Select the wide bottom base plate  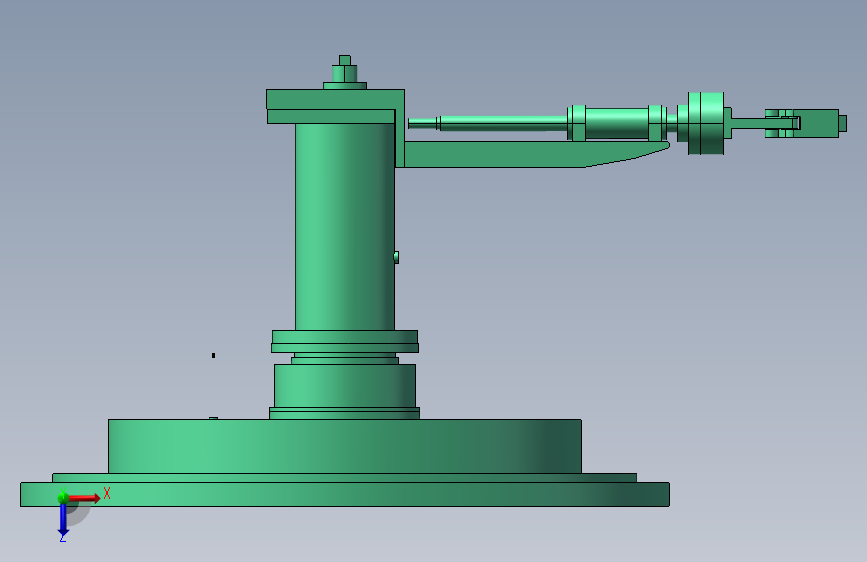345,494
